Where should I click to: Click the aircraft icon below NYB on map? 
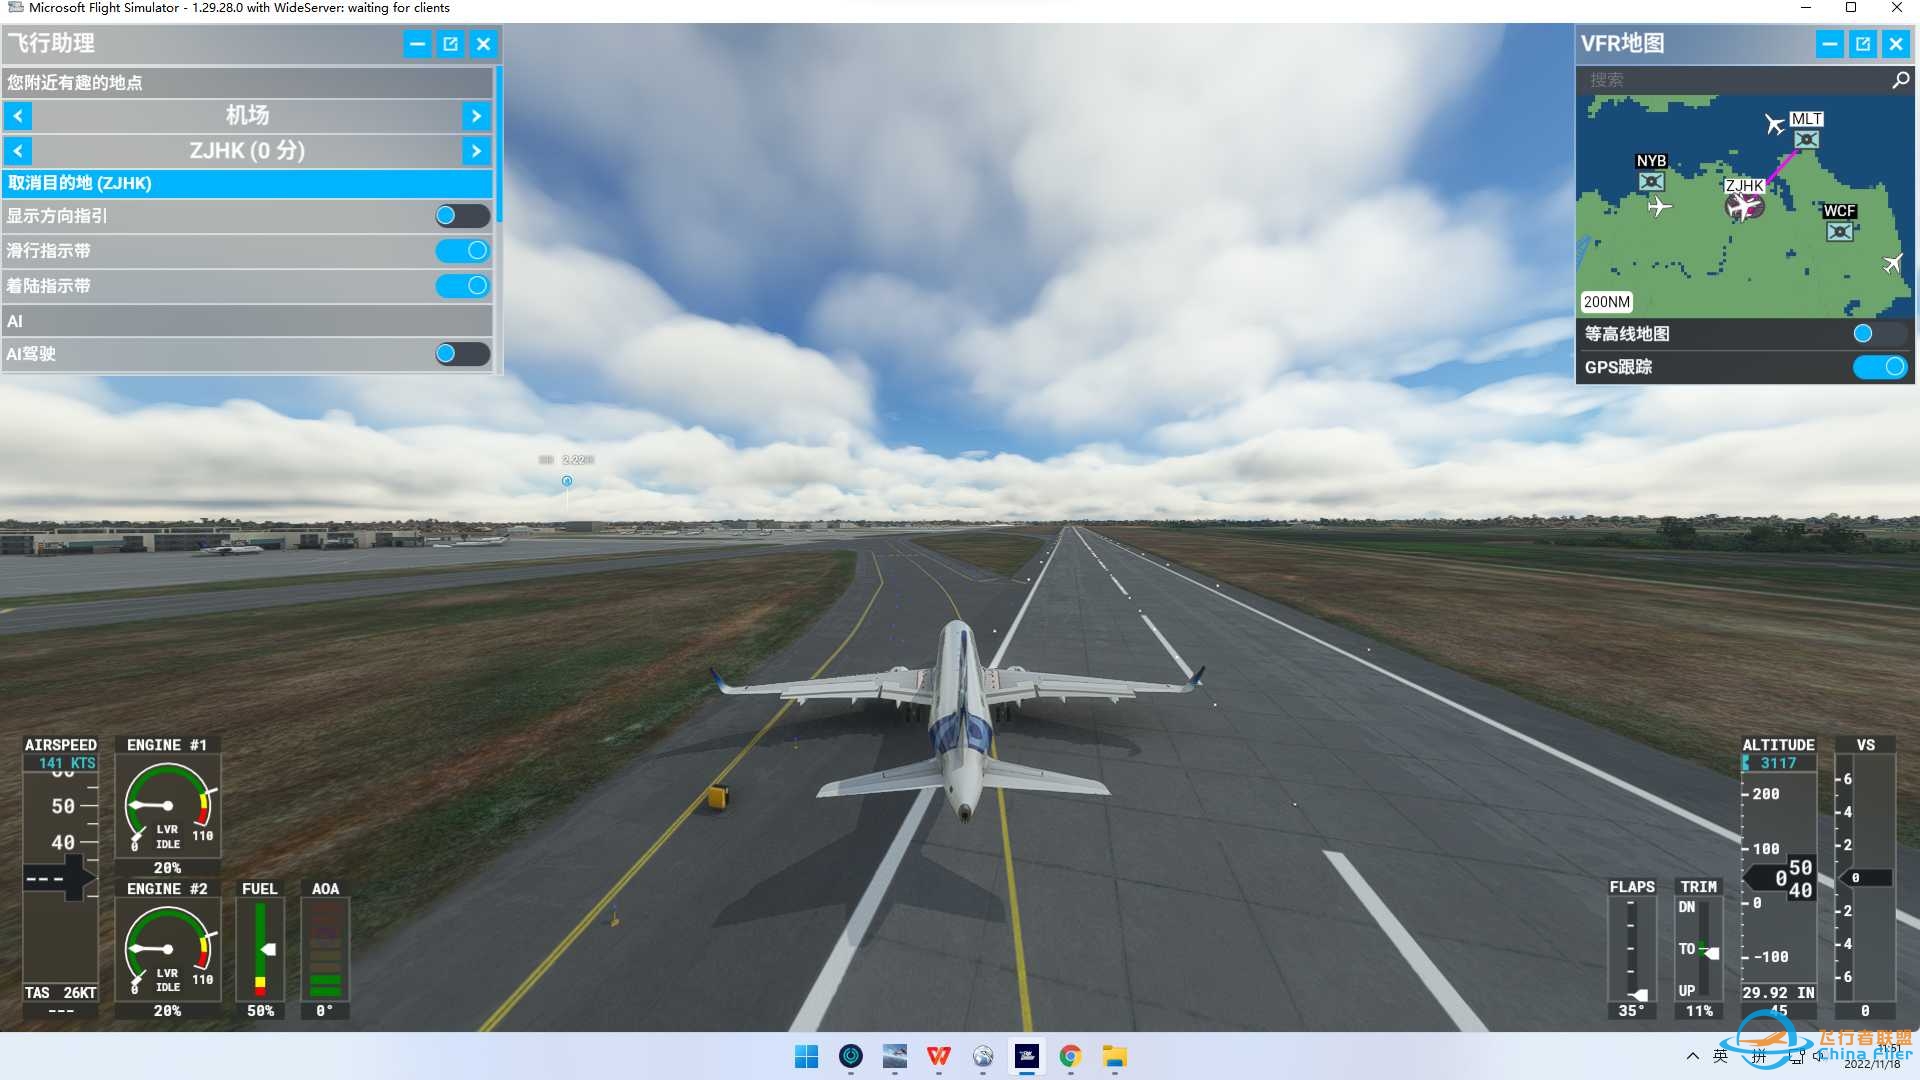[x=1659, y=207]
